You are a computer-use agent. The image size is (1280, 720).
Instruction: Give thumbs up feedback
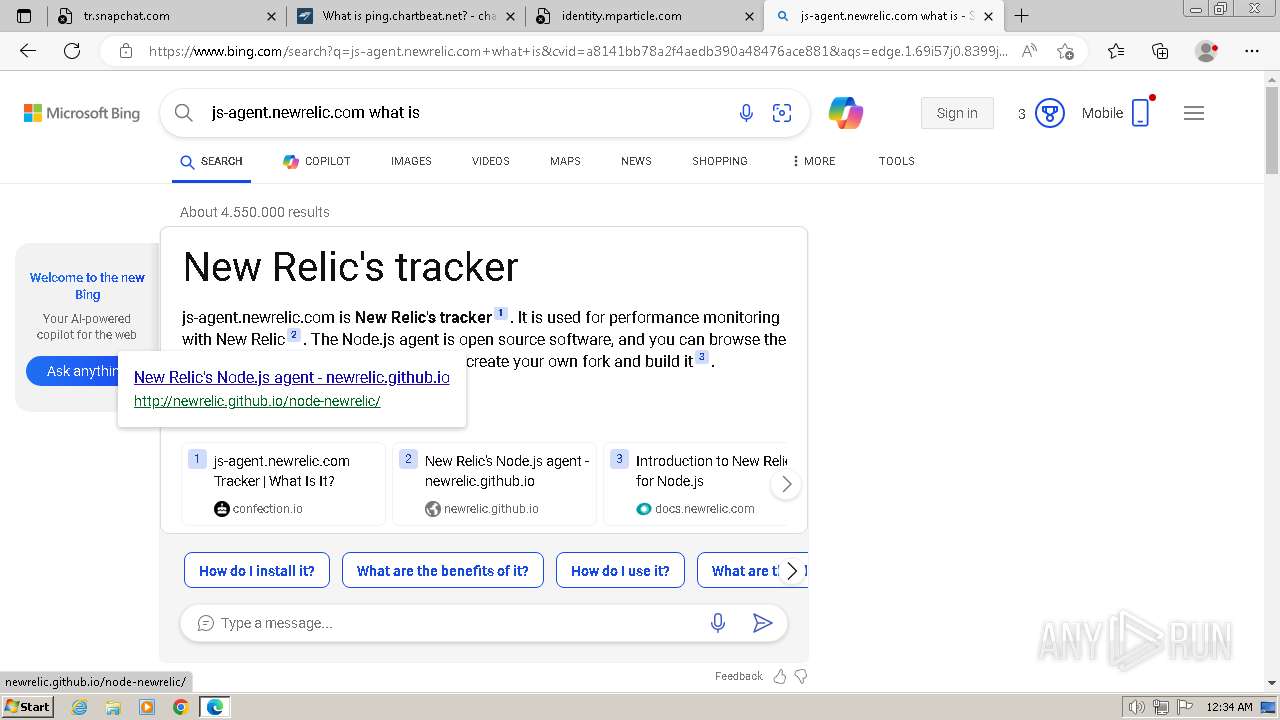tap(780, 676)
